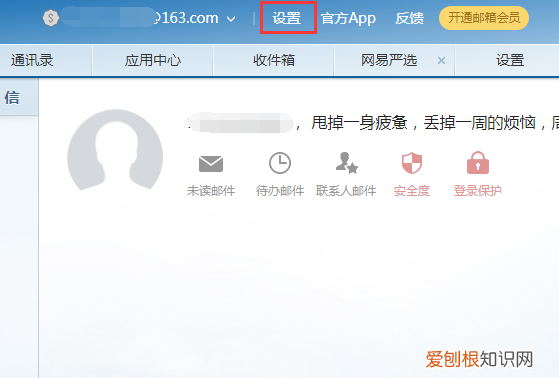559x378 pixels.
Task: Open the login protection lock icon
Action: (x=478, y=163)
